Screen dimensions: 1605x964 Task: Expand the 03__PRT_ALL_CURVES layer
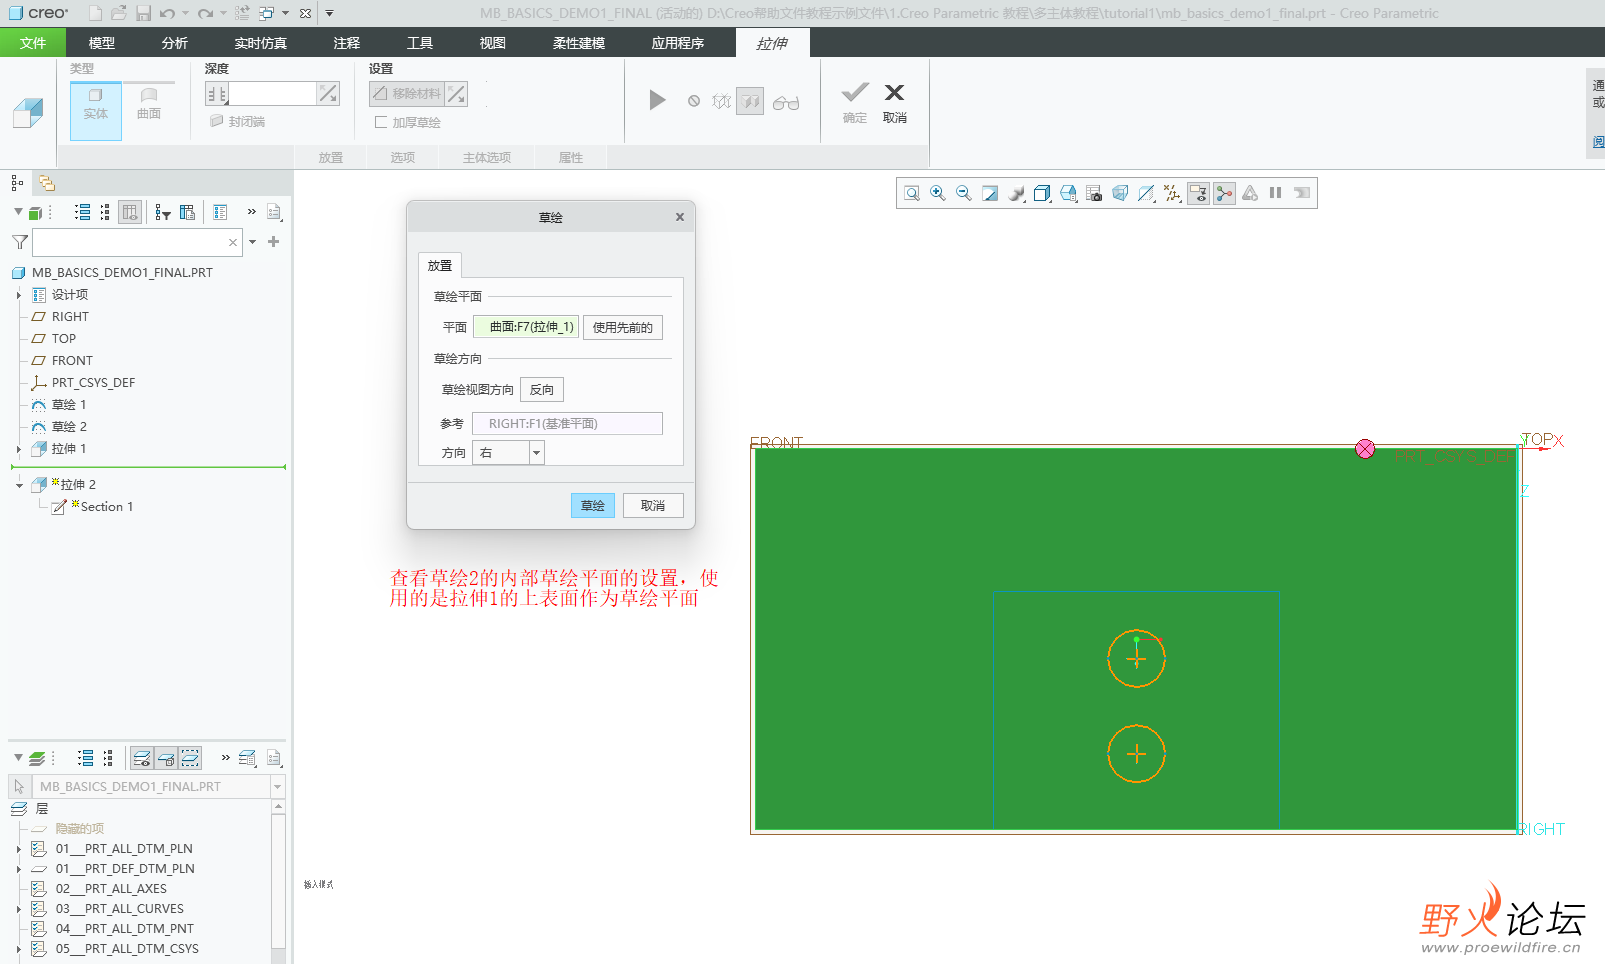point(18,909)
